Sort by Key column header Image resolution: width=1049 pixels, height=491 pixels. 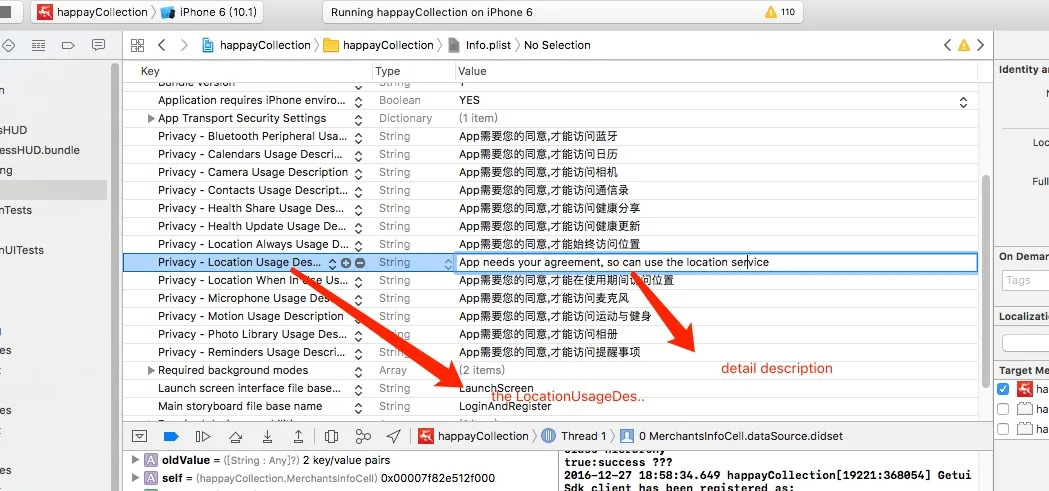click(248, 71)
